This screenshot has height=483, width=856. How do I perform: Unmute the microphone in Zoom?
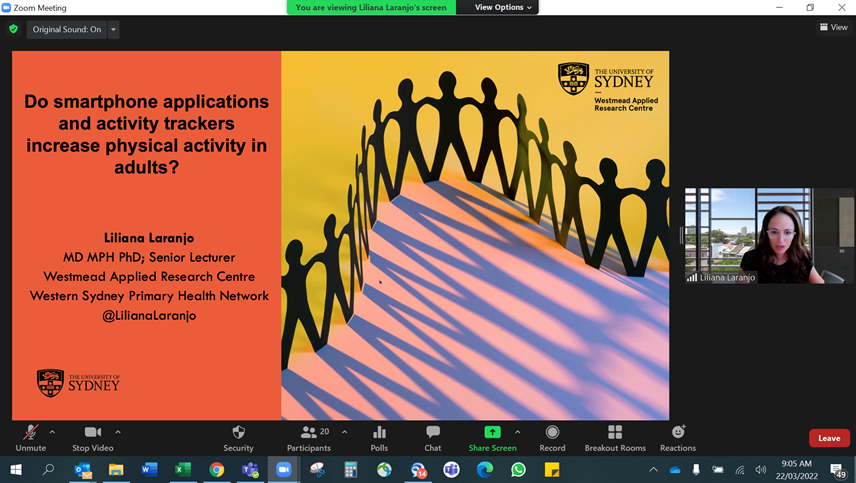[31, 438]
